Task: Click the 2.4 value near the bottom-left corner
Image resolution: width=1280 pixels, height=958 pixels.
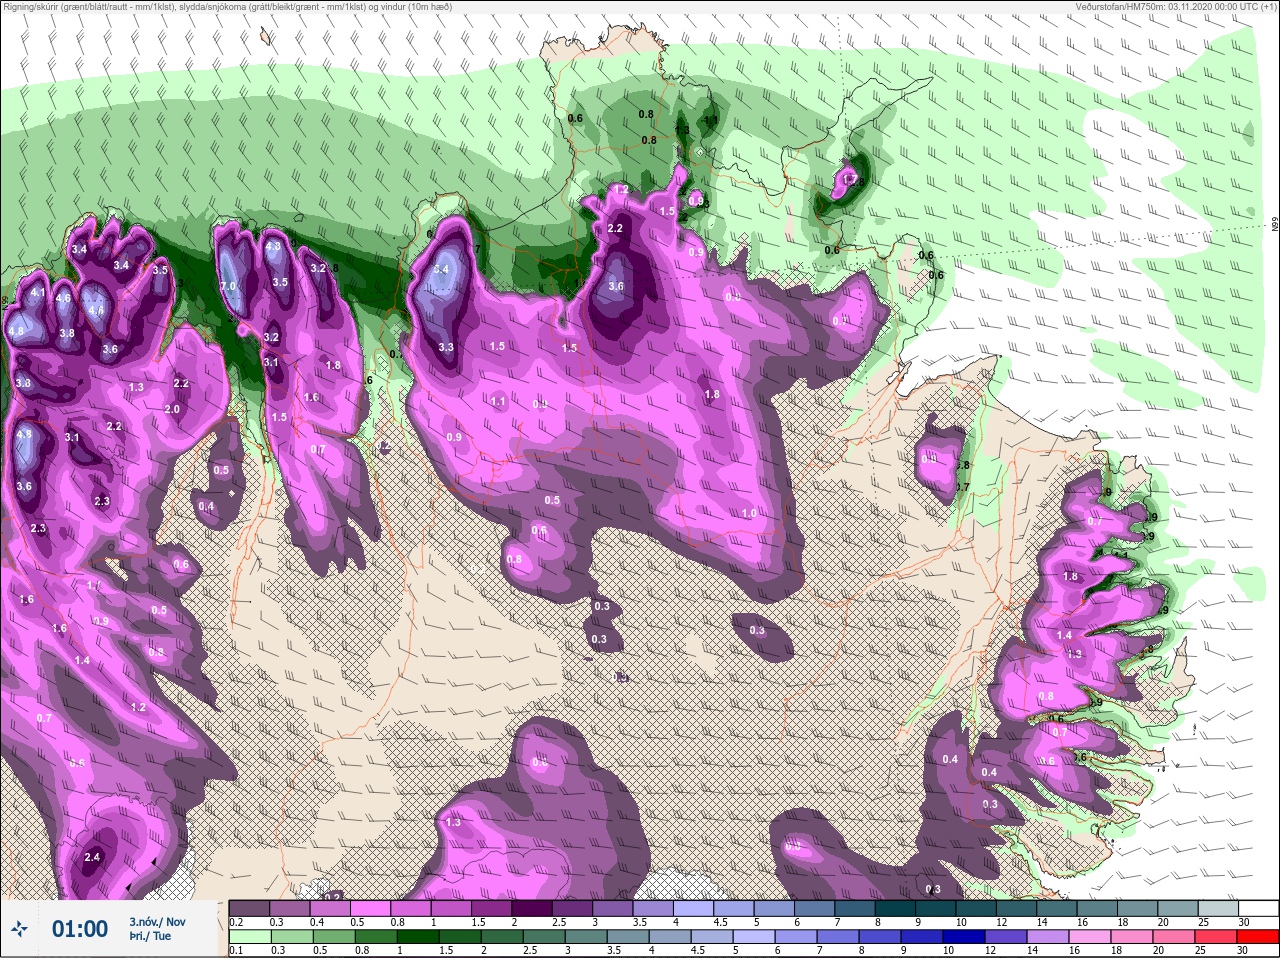Action: 92,857
